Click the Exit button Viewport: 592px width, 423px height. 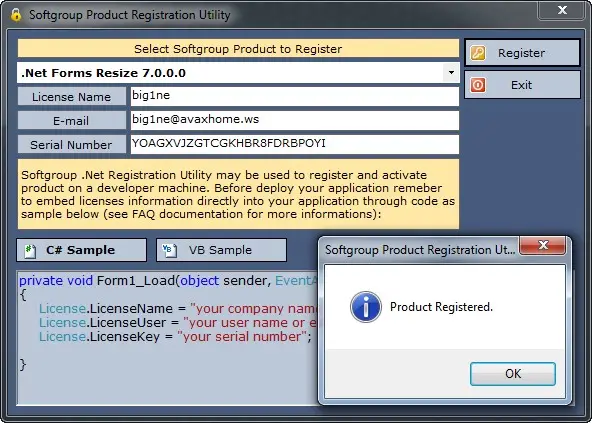click(x=522, y=85)
